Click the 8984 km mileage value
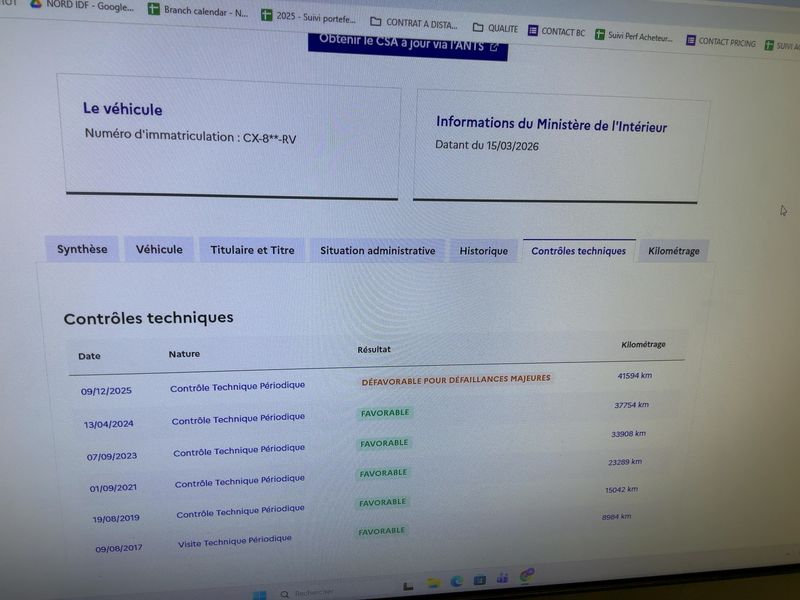The width and height of the screenshot is (800, 600). coord(616,517)
